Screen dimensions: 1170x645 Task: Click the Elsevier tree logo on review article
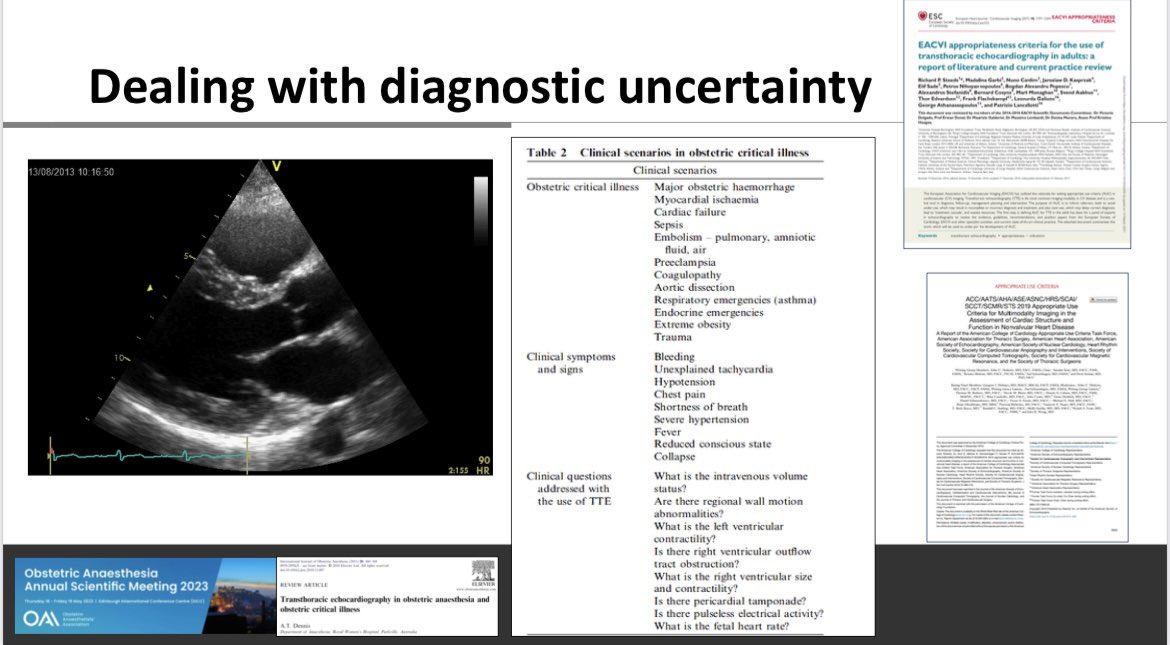[483, 570]
